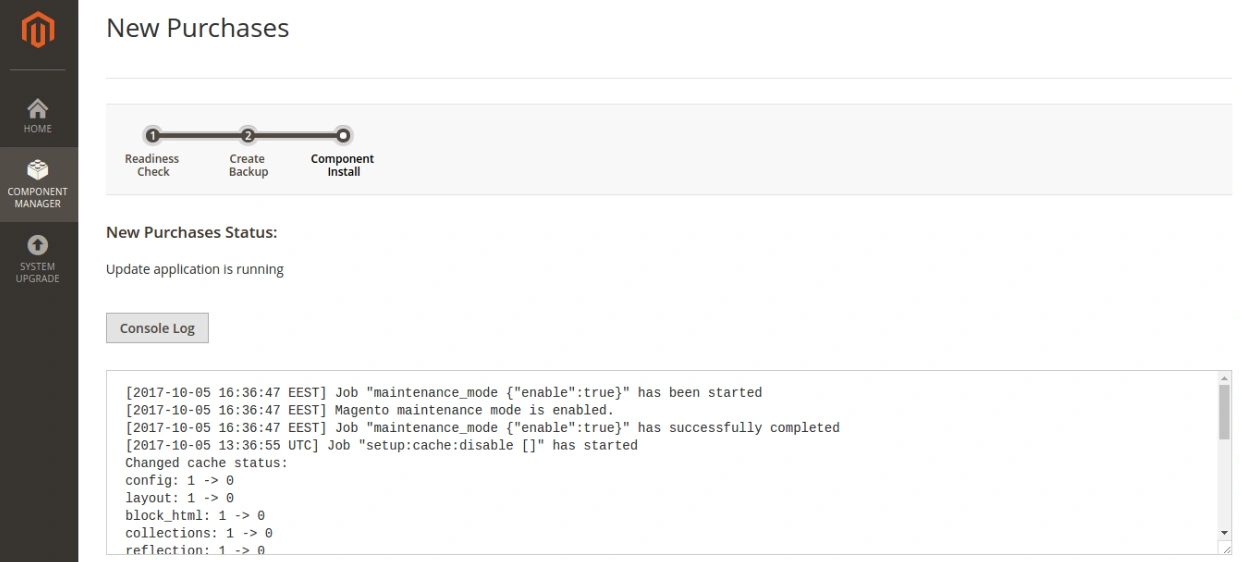
Task: Click the Magento logo in sidebar
Action: coord(38,31)
